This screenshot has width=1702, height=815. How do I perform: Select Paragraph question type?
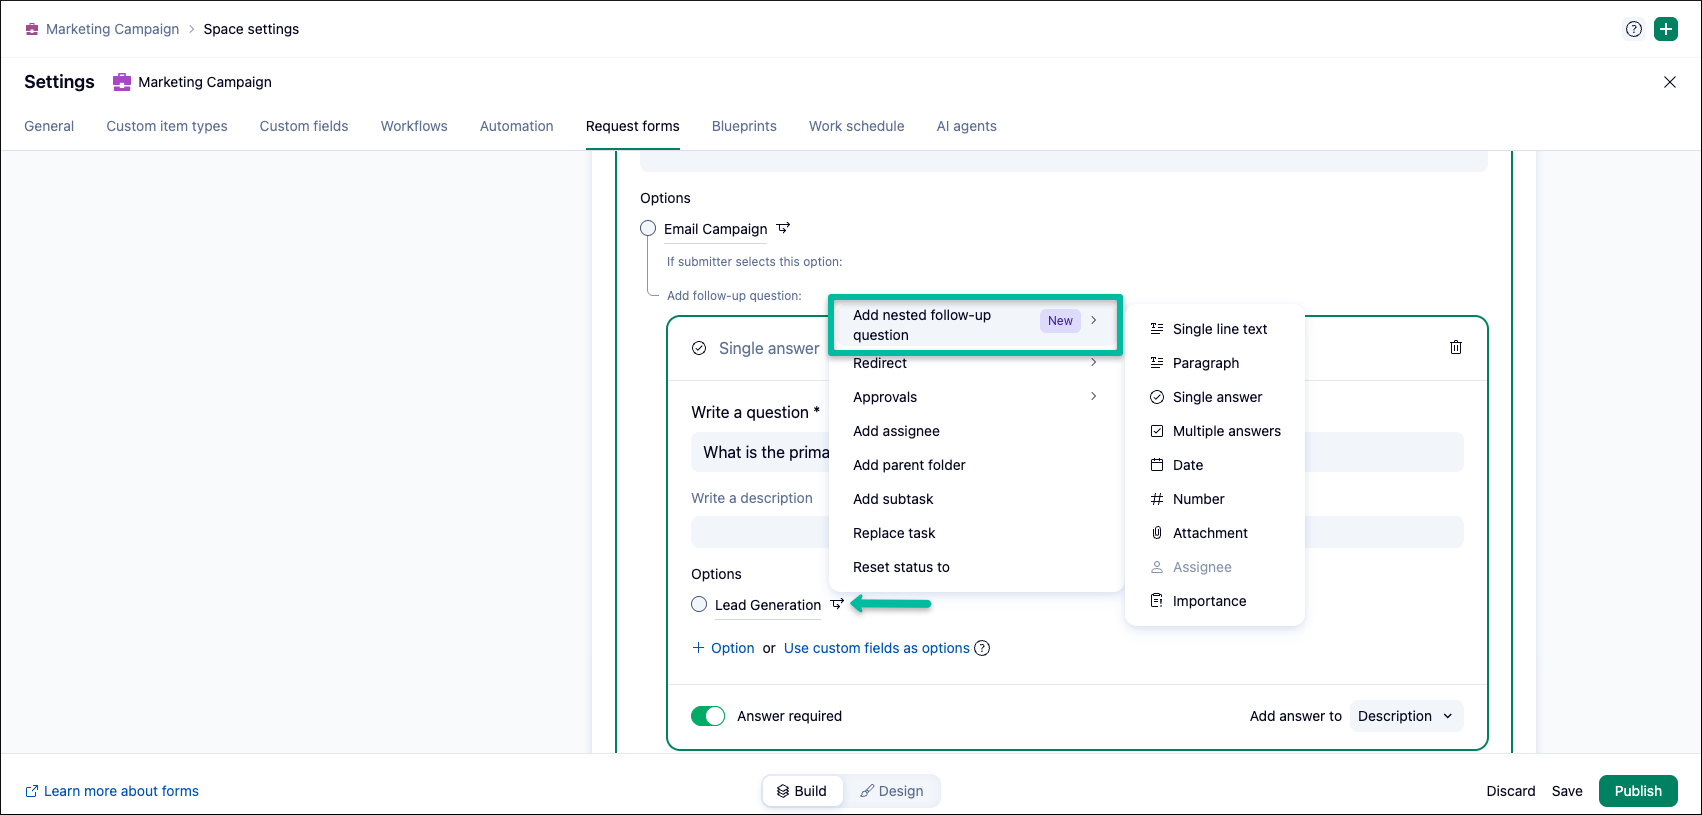(x=1215, y=363)
